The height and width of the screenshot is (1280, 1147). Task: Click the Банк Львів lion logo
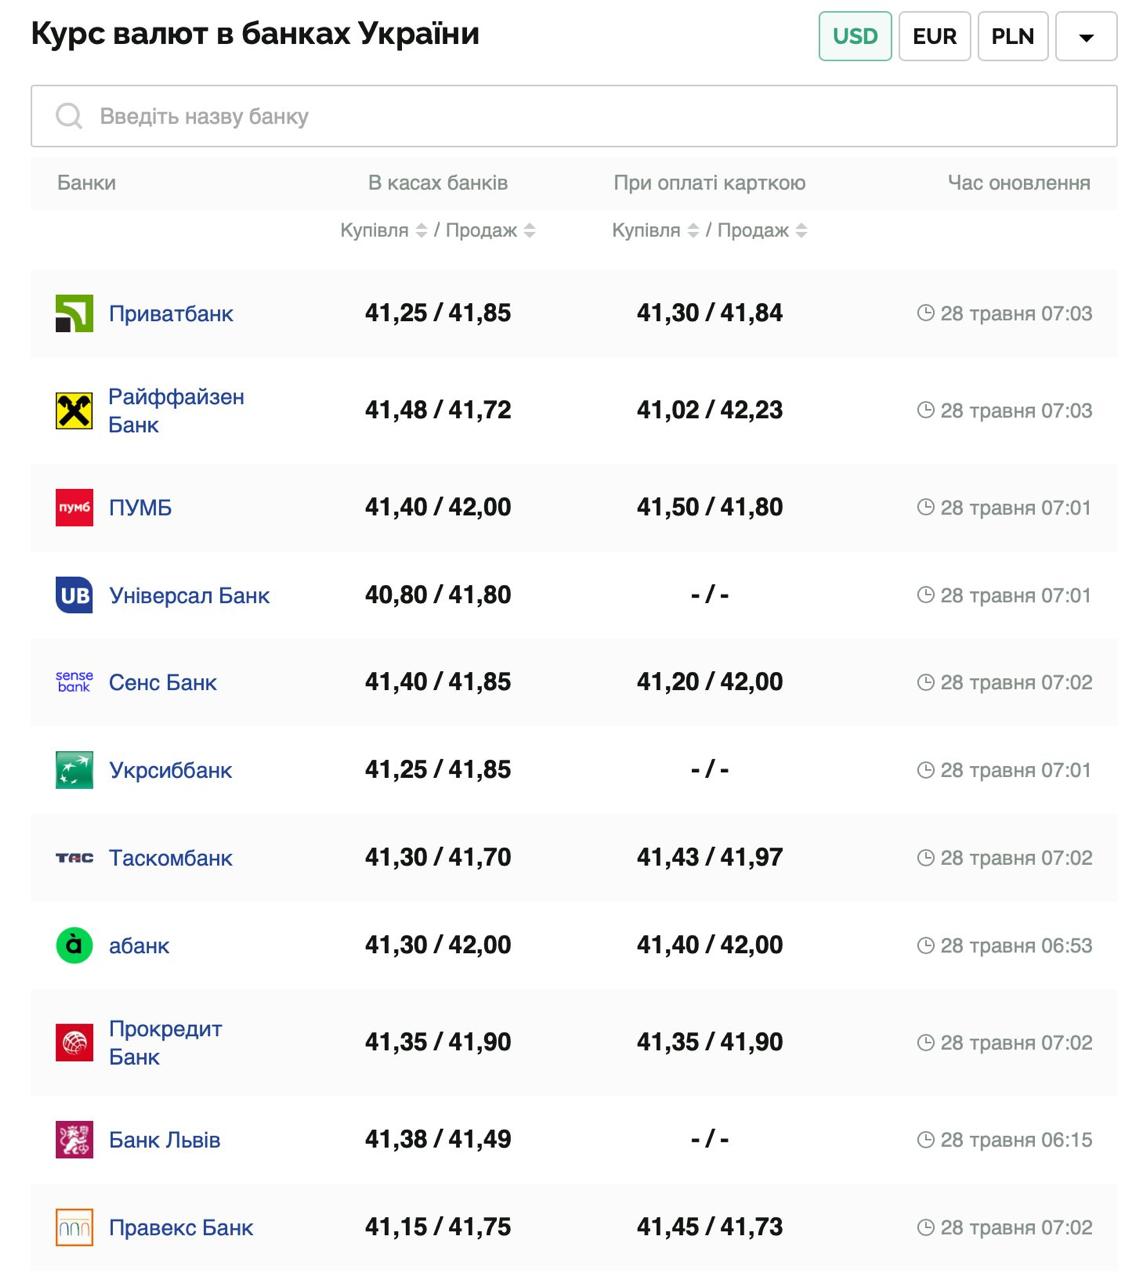click(x=74, y=1140)
